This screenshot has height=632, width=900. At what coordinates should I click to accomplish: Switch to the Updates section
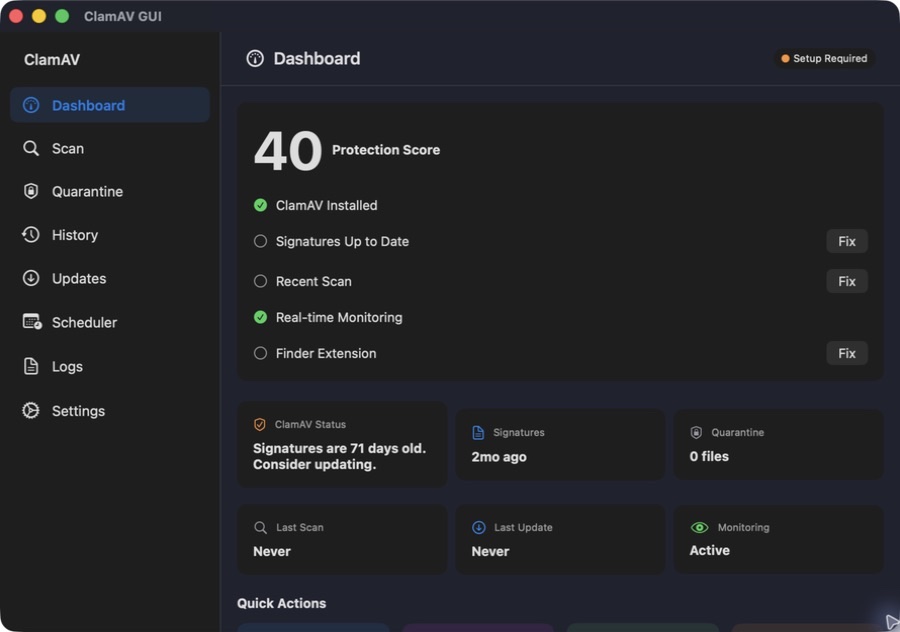pos(110,278)
